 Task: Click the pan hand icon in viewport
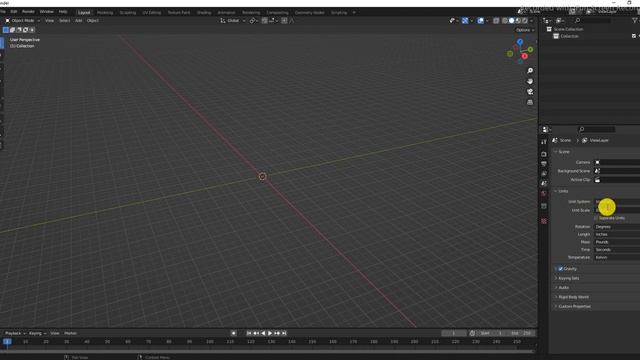tap(530, 81)
